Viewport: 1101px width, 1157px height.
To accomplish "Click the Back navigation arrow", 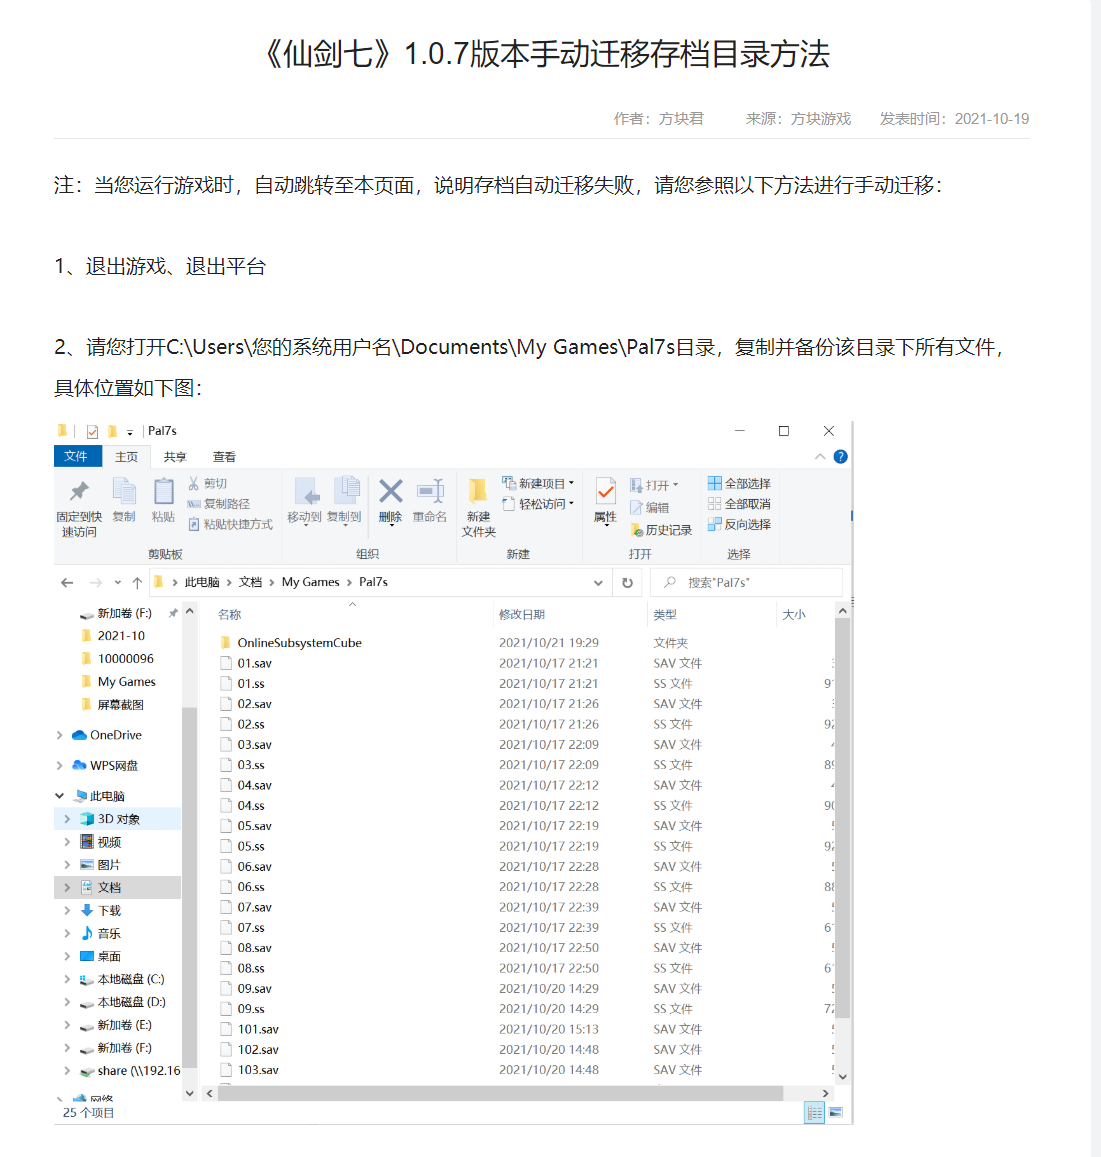I will pyautogui.click(x=67, y=583).
